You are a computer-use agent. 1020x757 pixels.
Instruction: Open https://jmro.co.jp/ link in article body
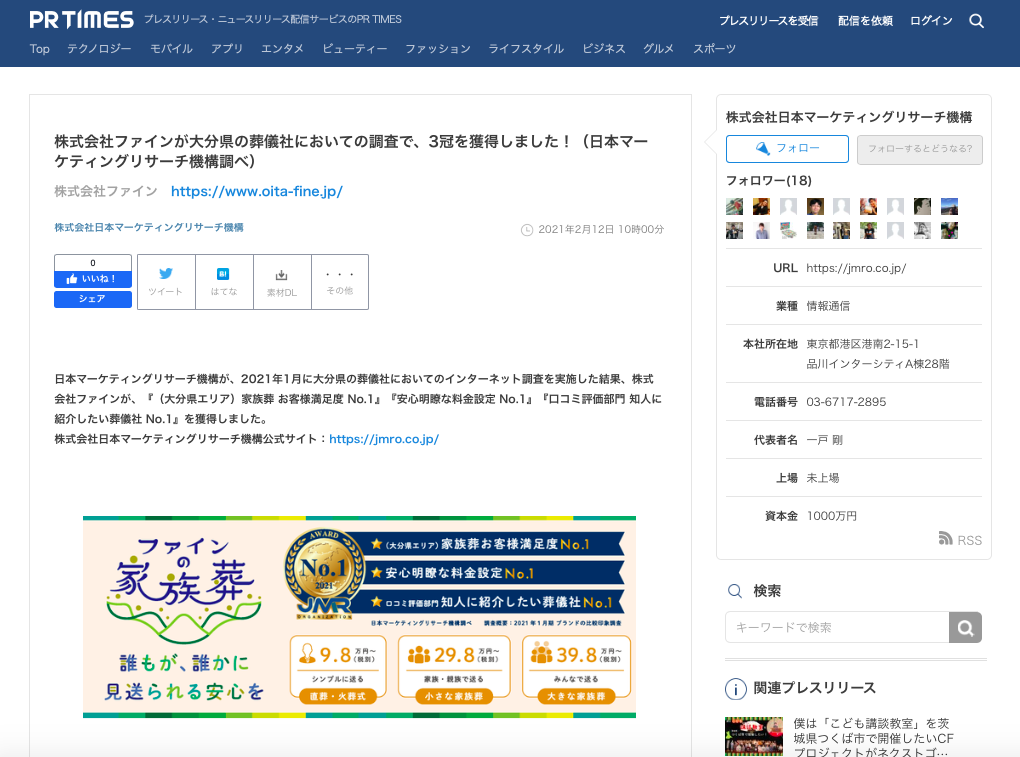pyautogui.click(x=384, y=439)
